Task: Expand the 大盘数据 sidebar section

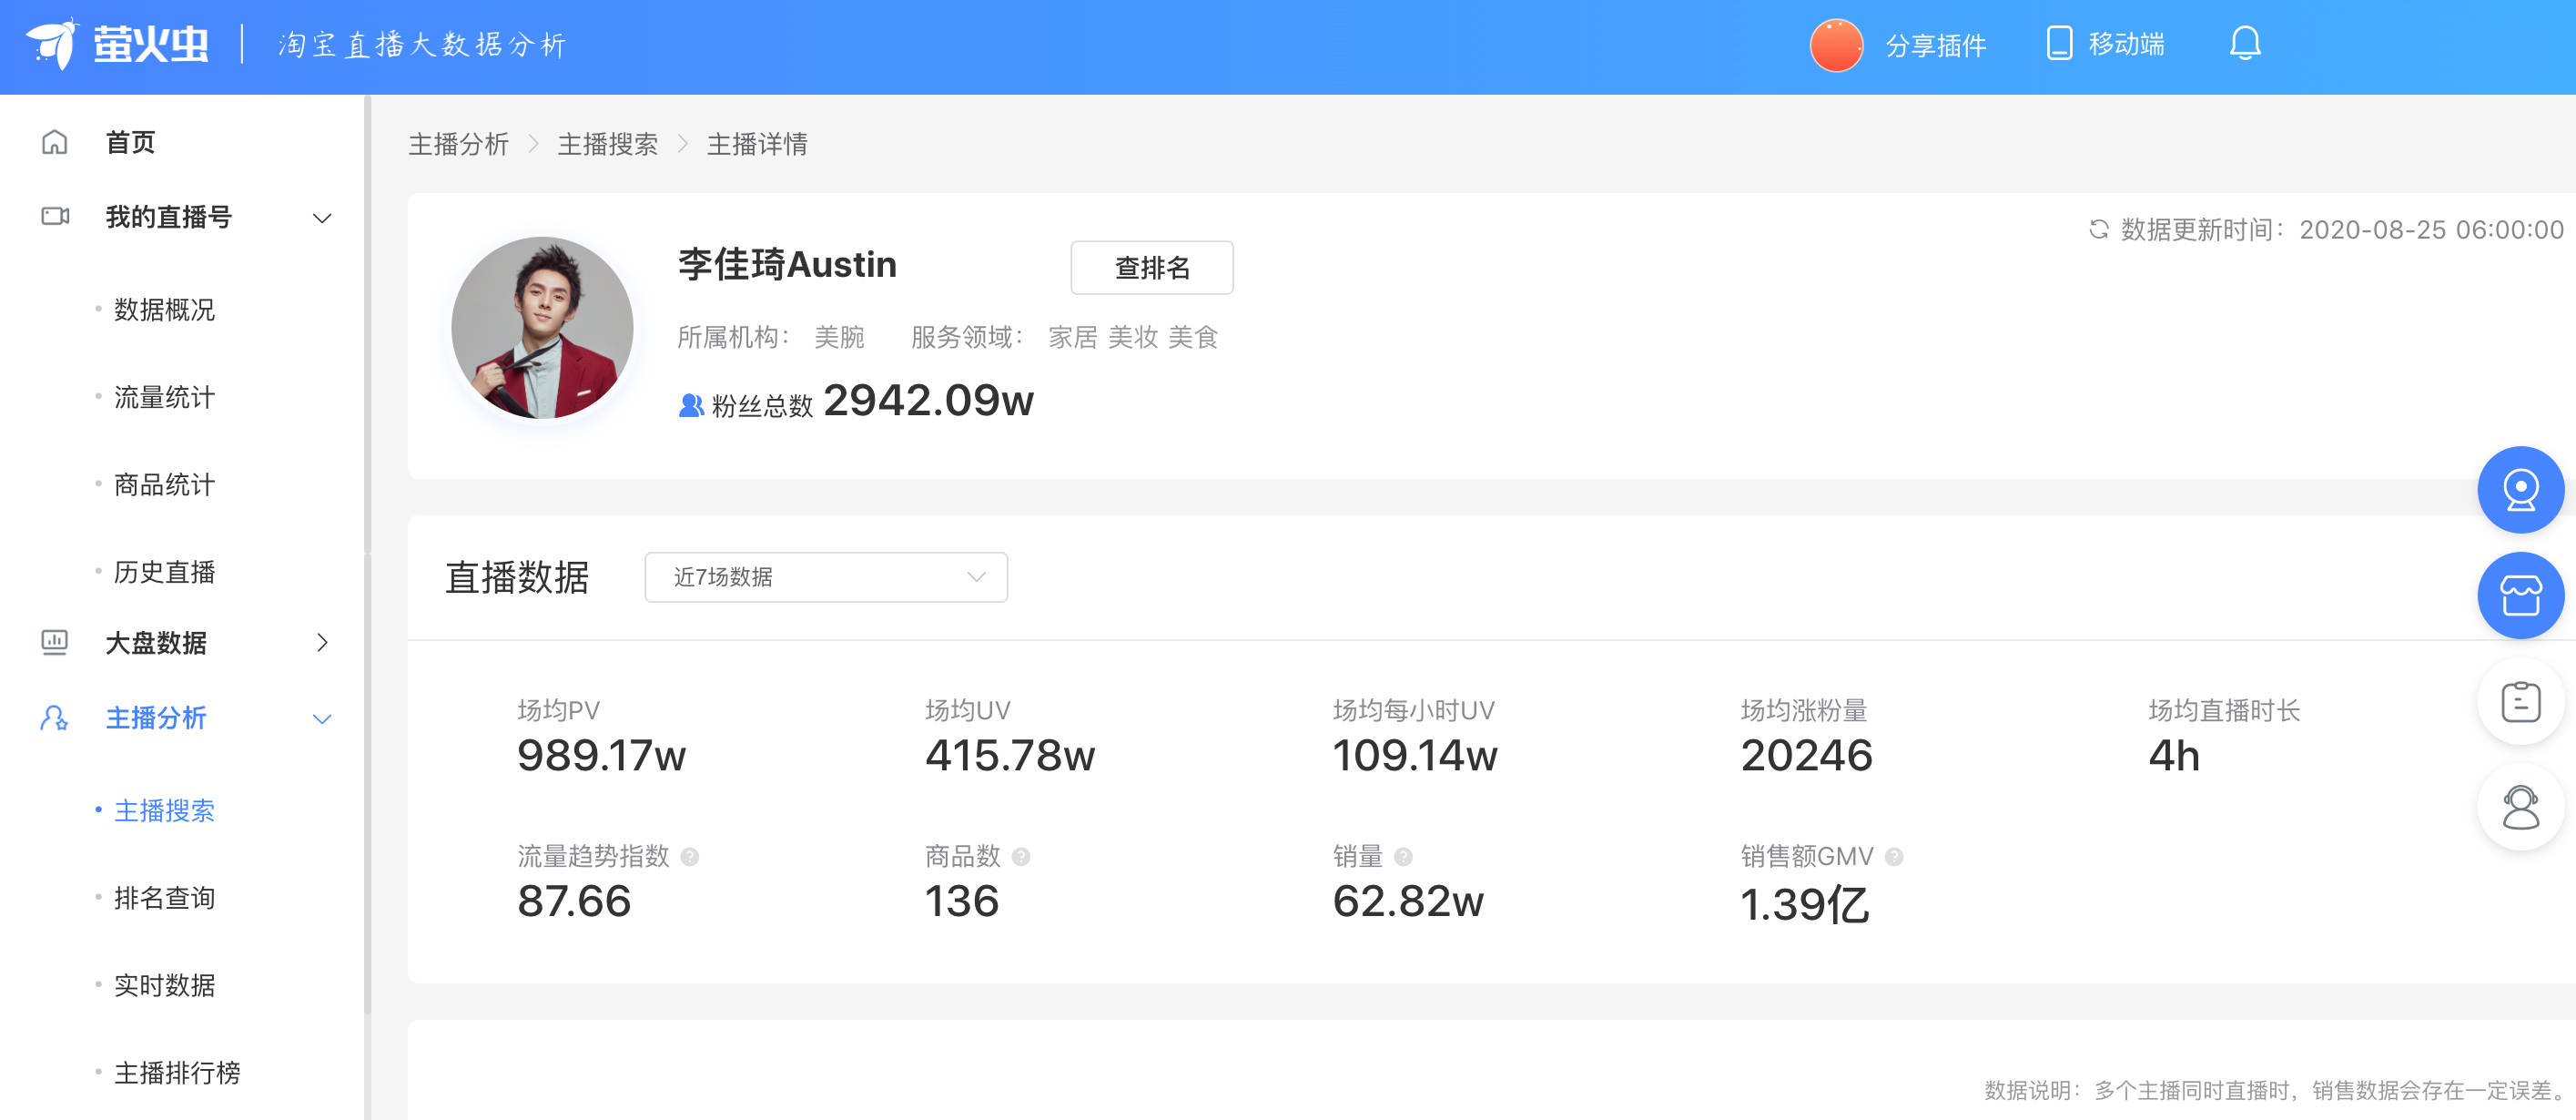Action: coord(321,643)
